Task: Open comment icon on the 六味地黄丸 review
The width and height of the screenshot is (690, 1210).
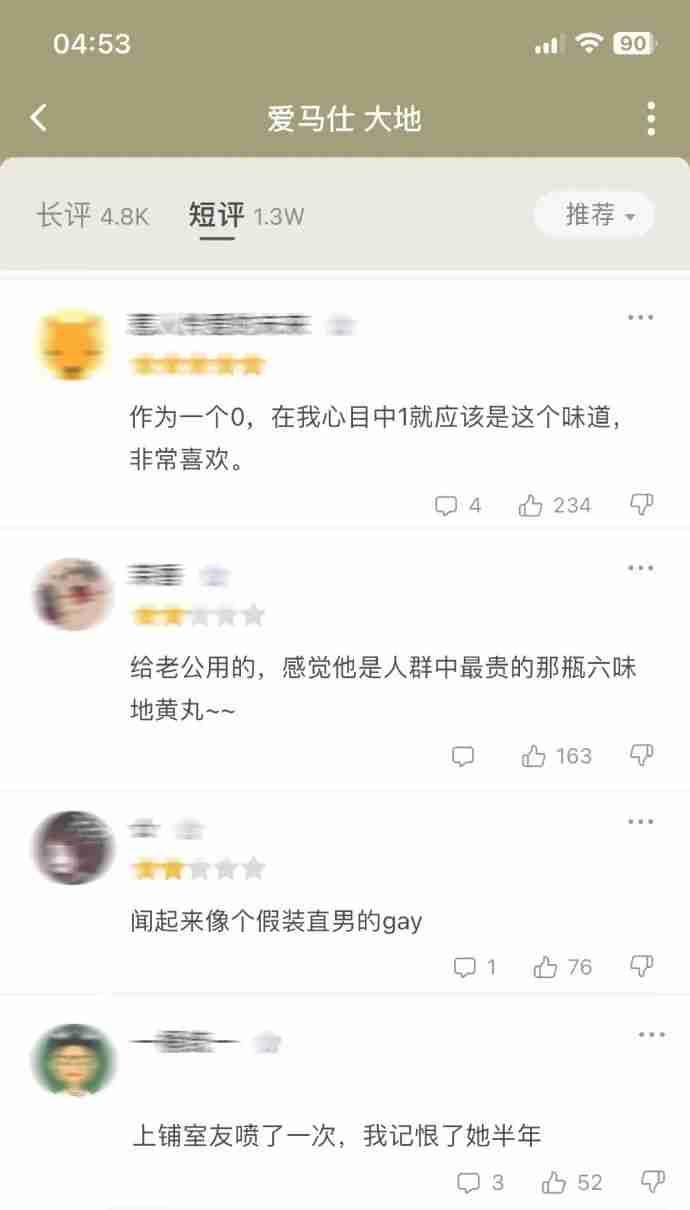Action: coord(463,756)
